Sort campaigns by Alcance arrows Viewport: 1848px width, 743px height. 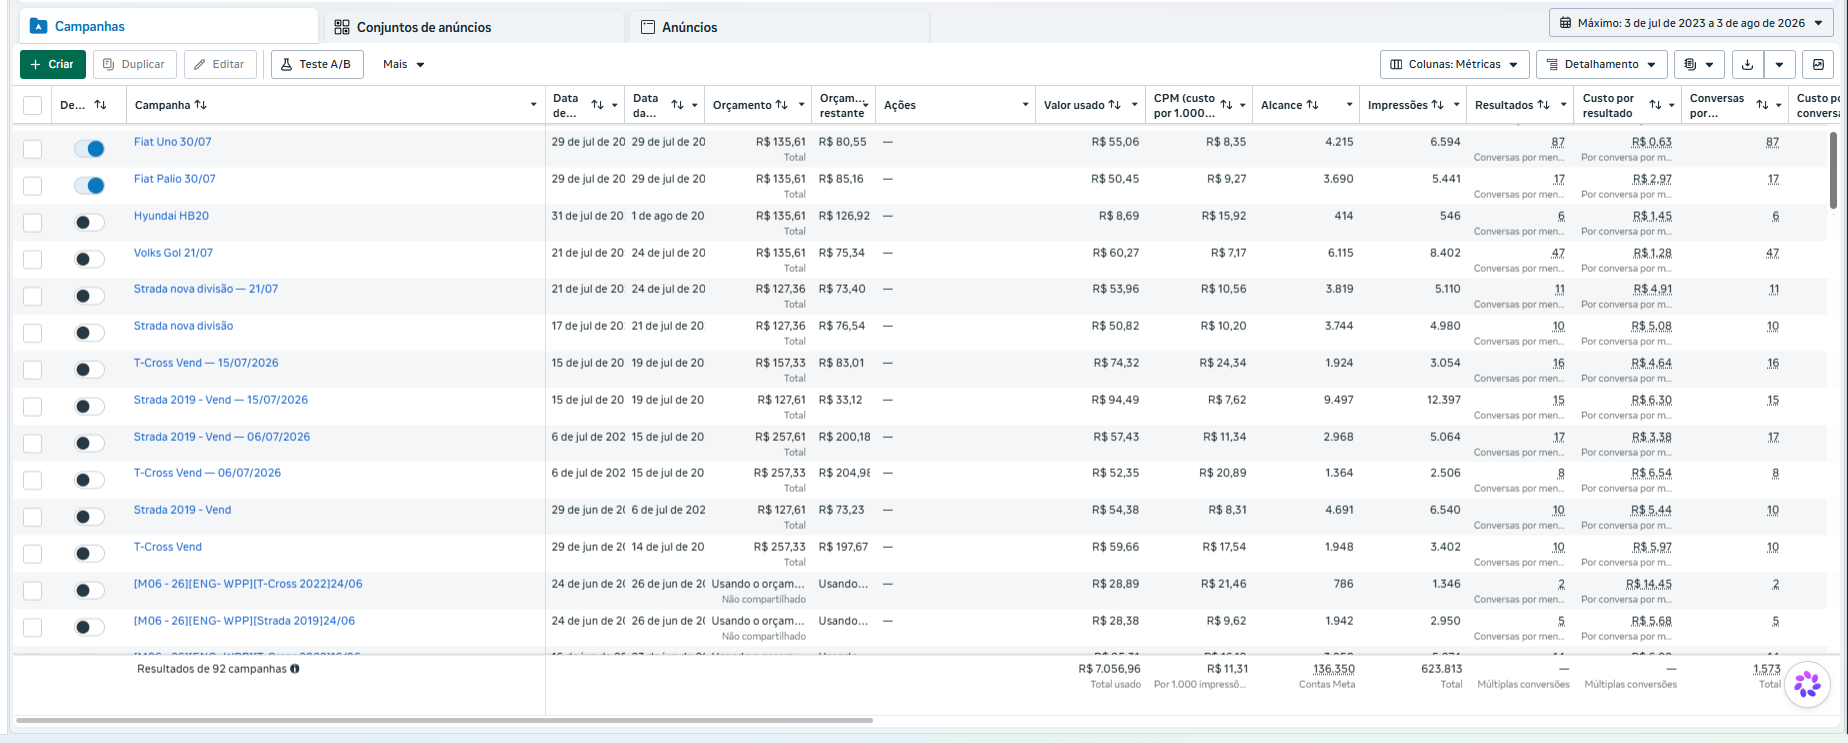click(1312, 105)
